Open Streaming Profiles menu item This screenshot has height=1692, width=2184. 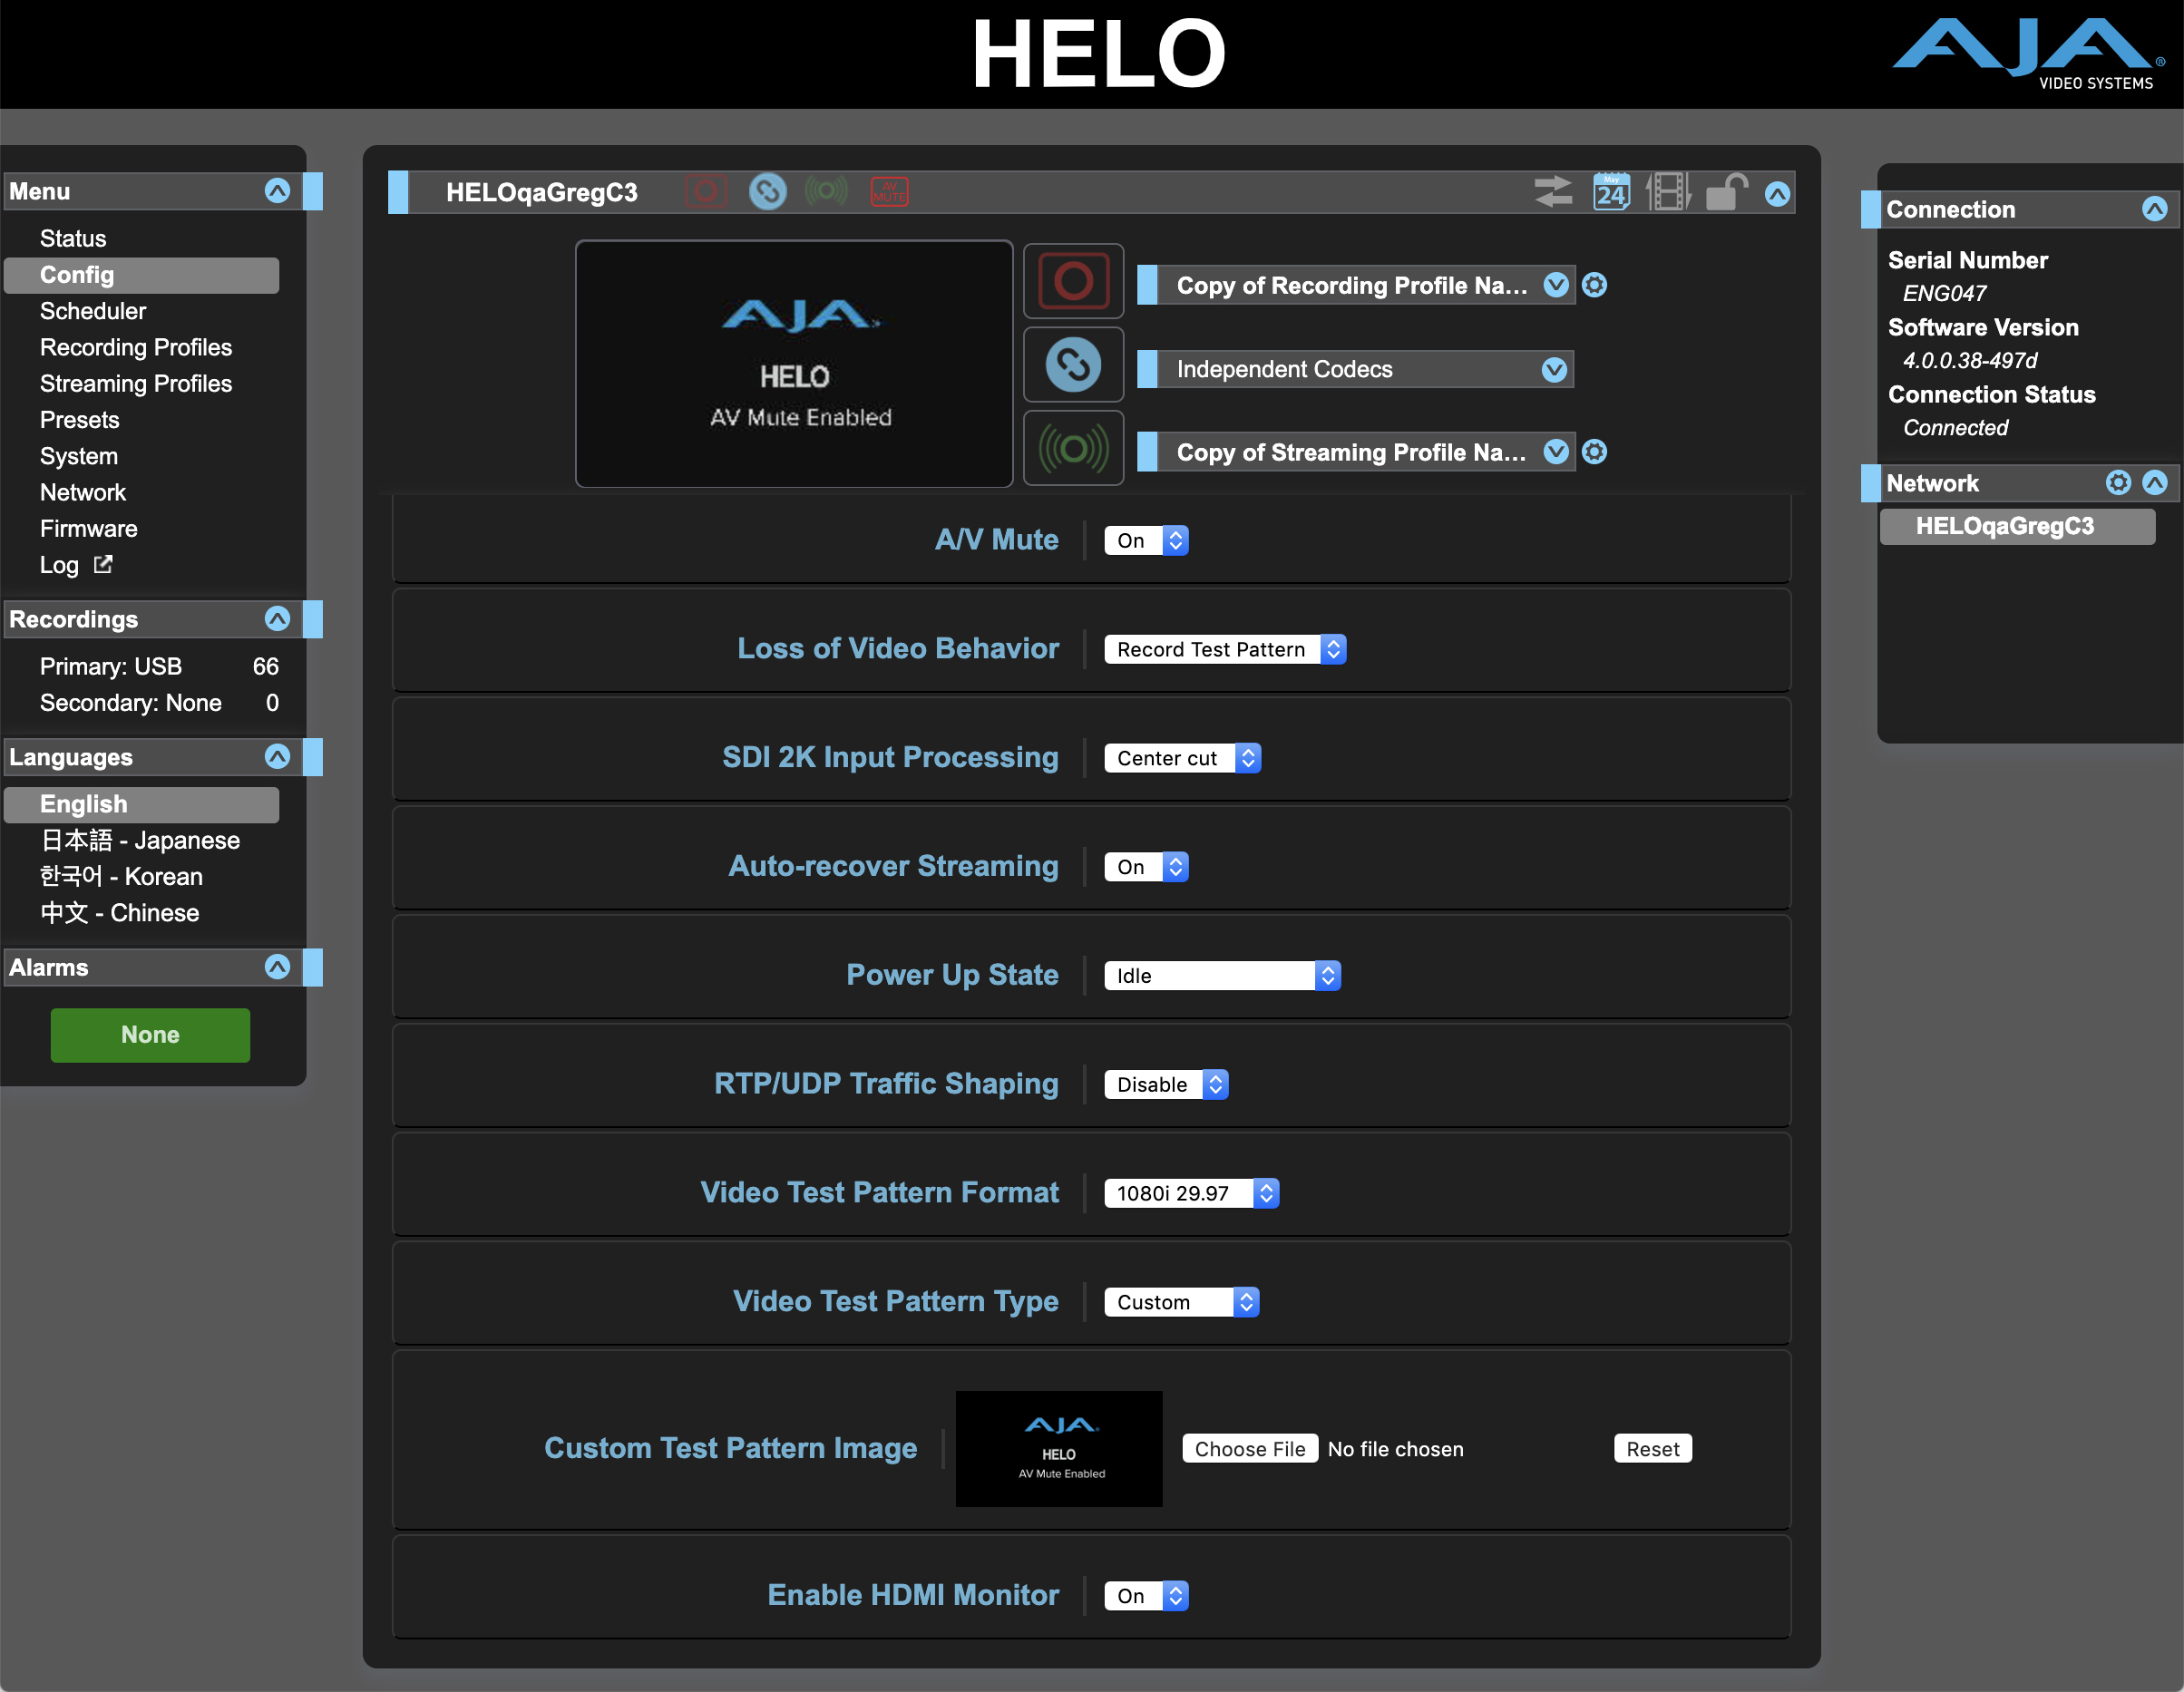(x=136, y=383)
